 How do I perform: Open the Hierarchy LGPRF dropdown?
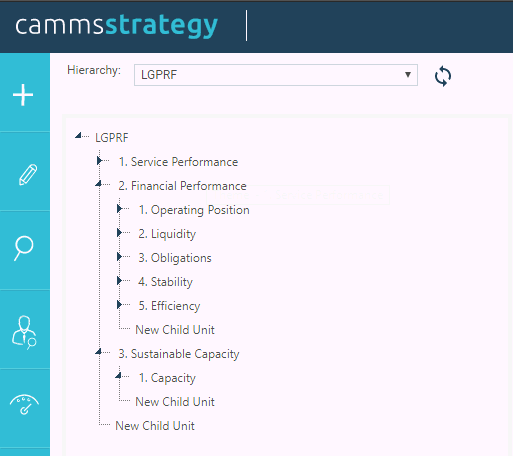point(276,75)
